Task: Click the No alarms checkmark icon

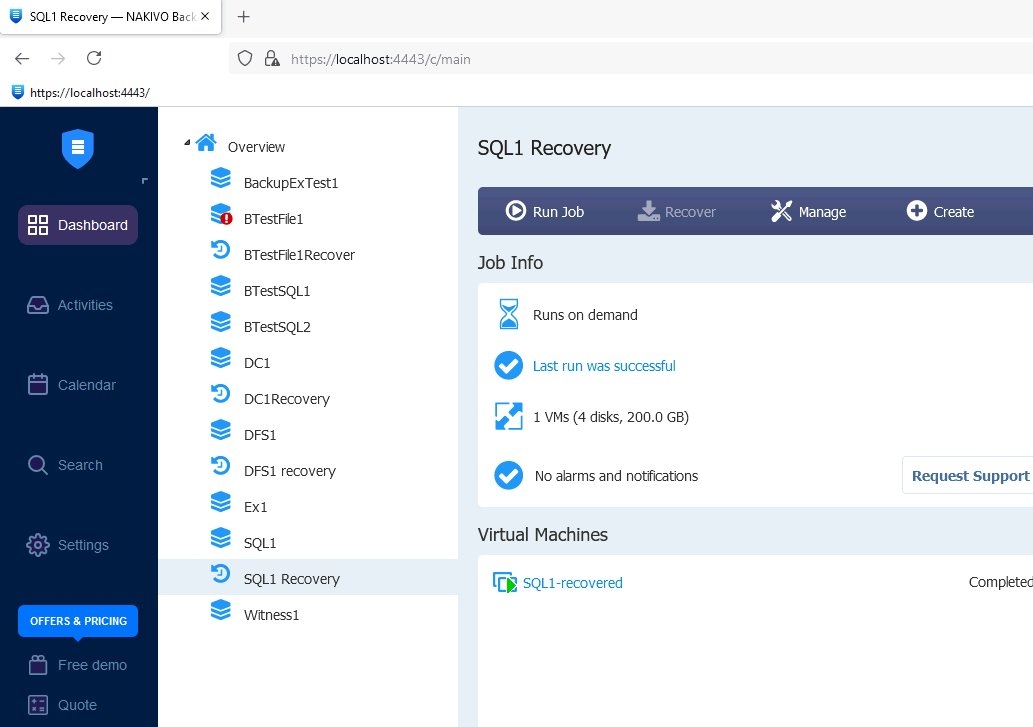Action: (x=509, y=475)
